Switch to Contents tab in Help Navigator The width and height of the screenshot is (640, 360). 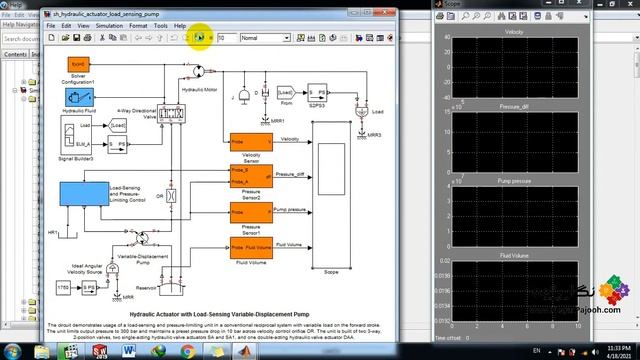pyautogui.click(x=16, y=54)
